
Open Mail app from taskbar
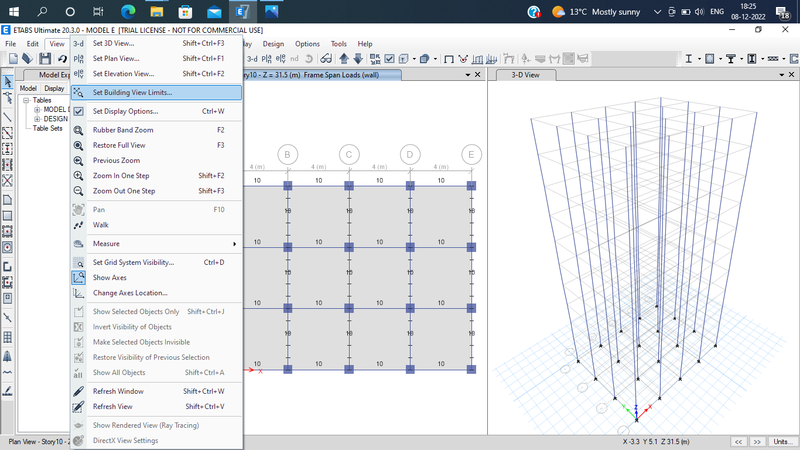click(x=214, y=11)
